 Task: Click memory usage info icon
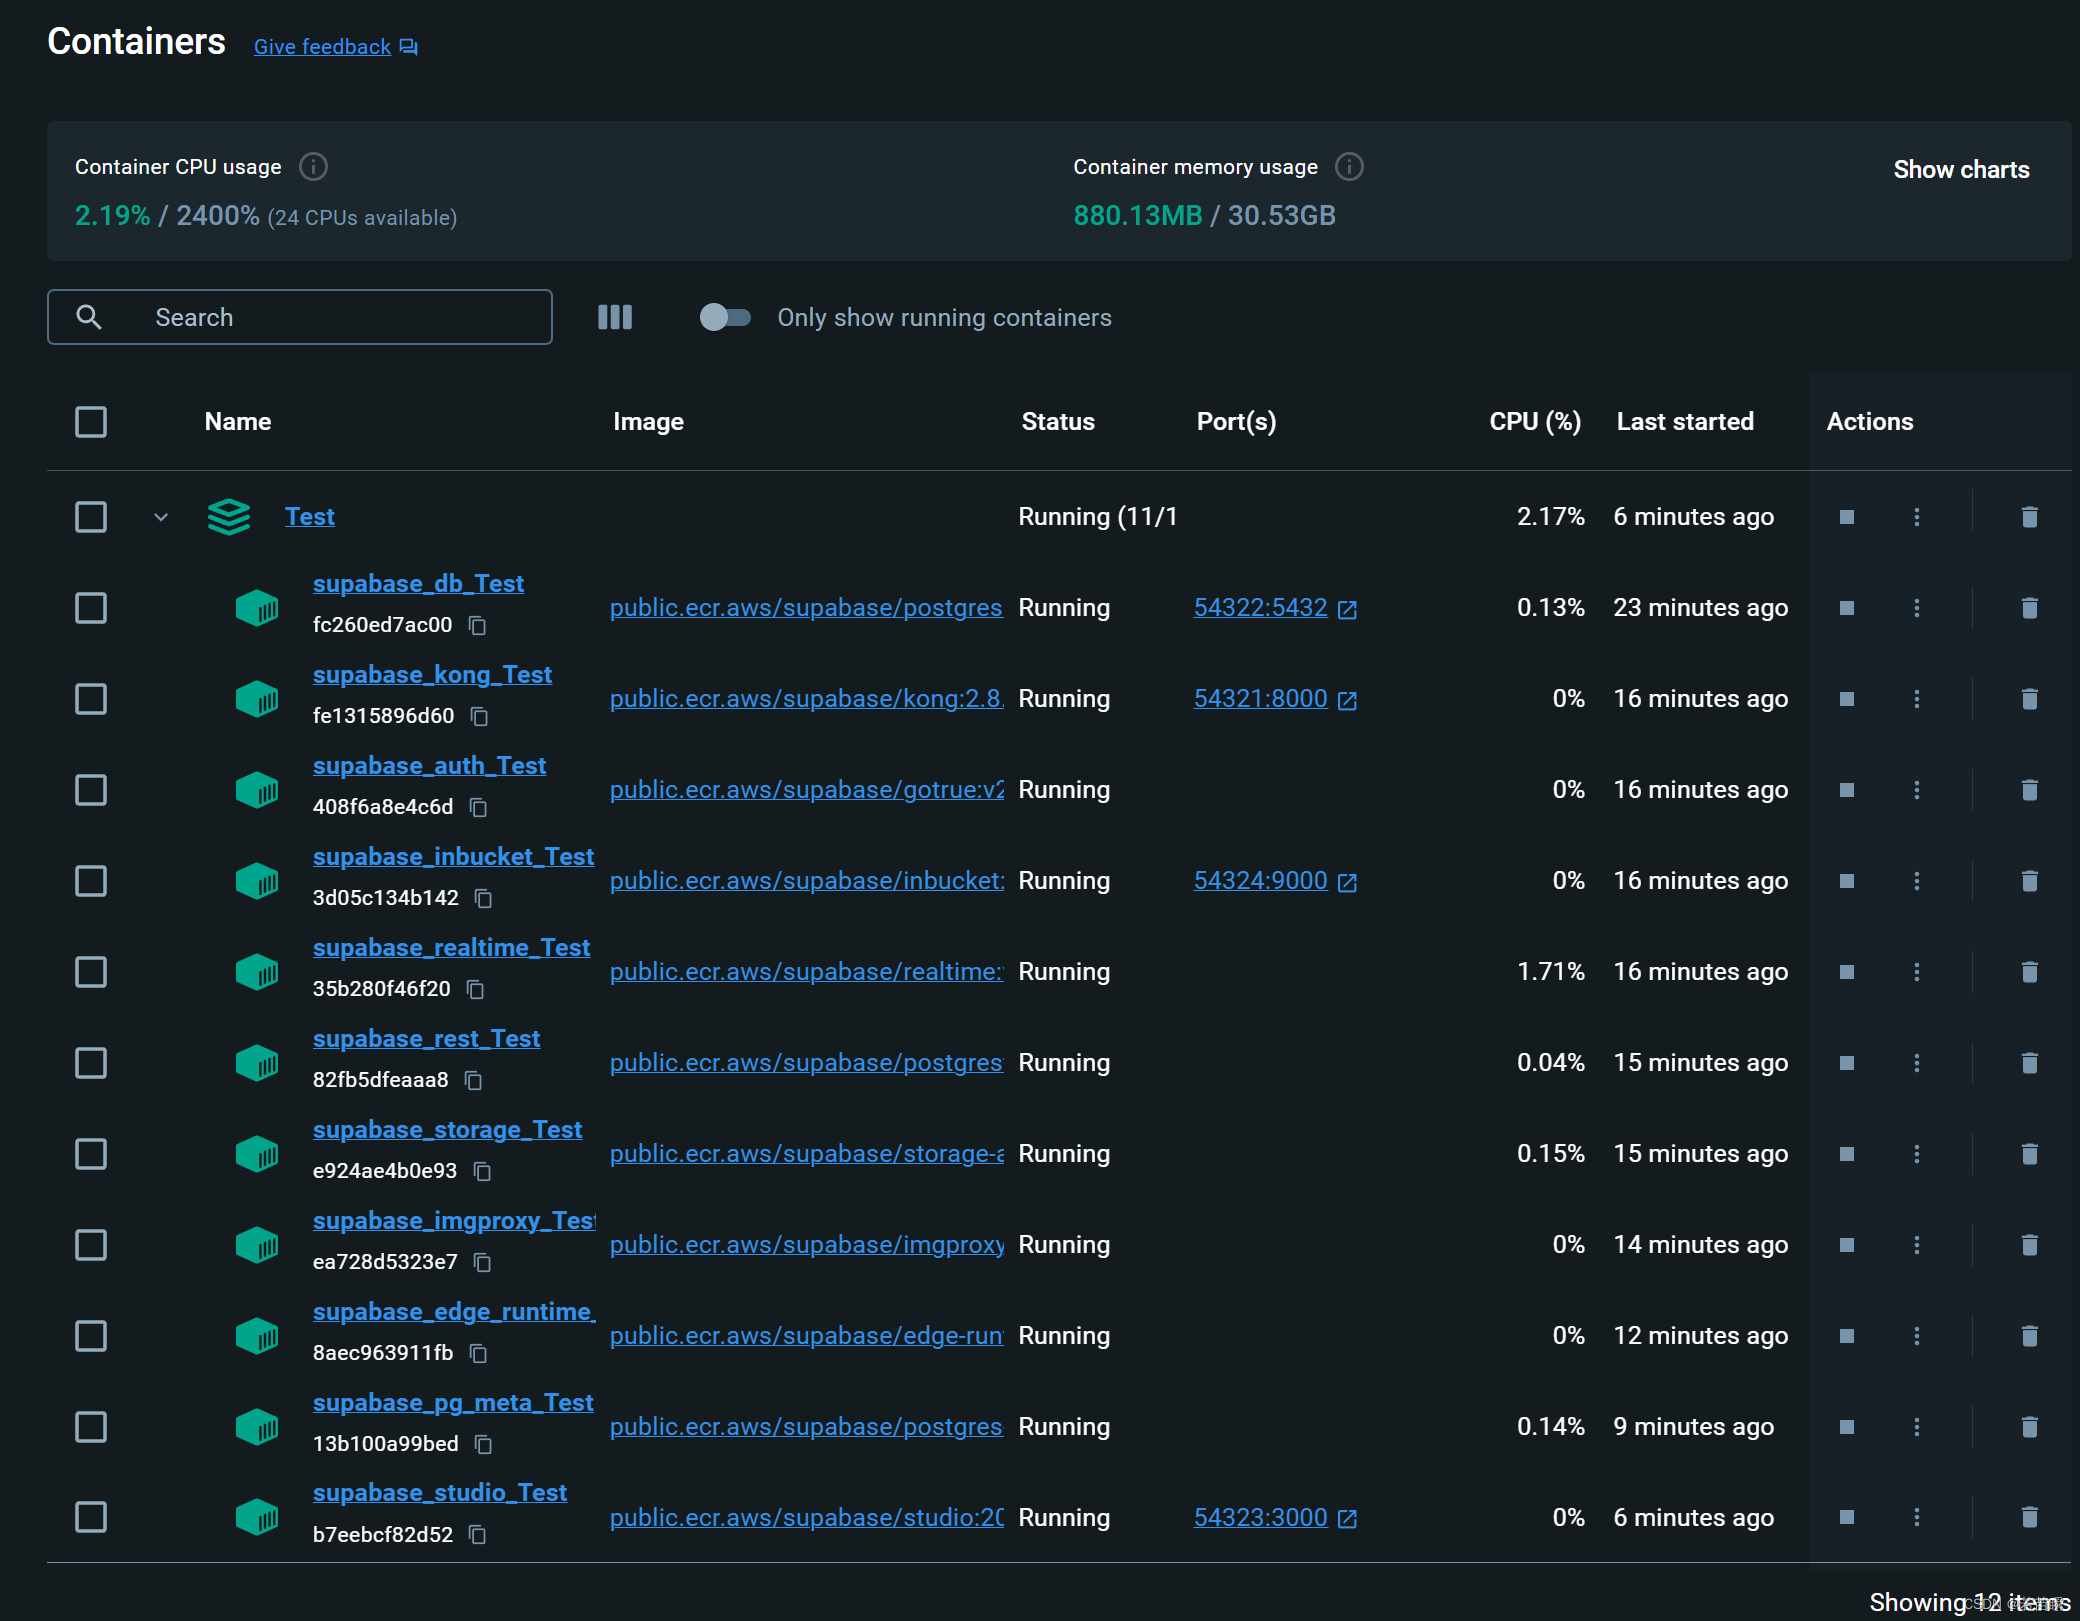[x=1349, y=167]
